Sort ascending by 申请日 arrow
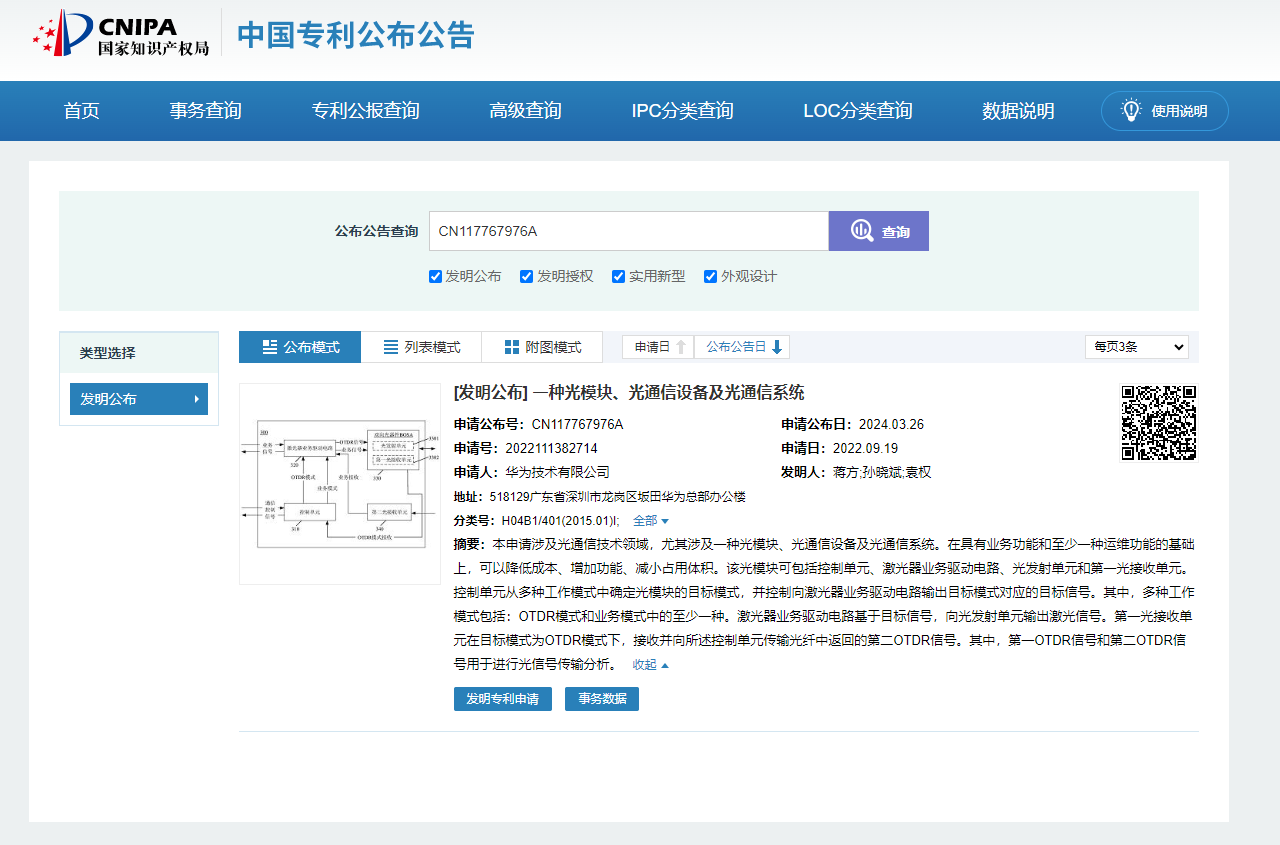Screen dimensions: 1280x845 pyautogui.click(x=681, y=347)
